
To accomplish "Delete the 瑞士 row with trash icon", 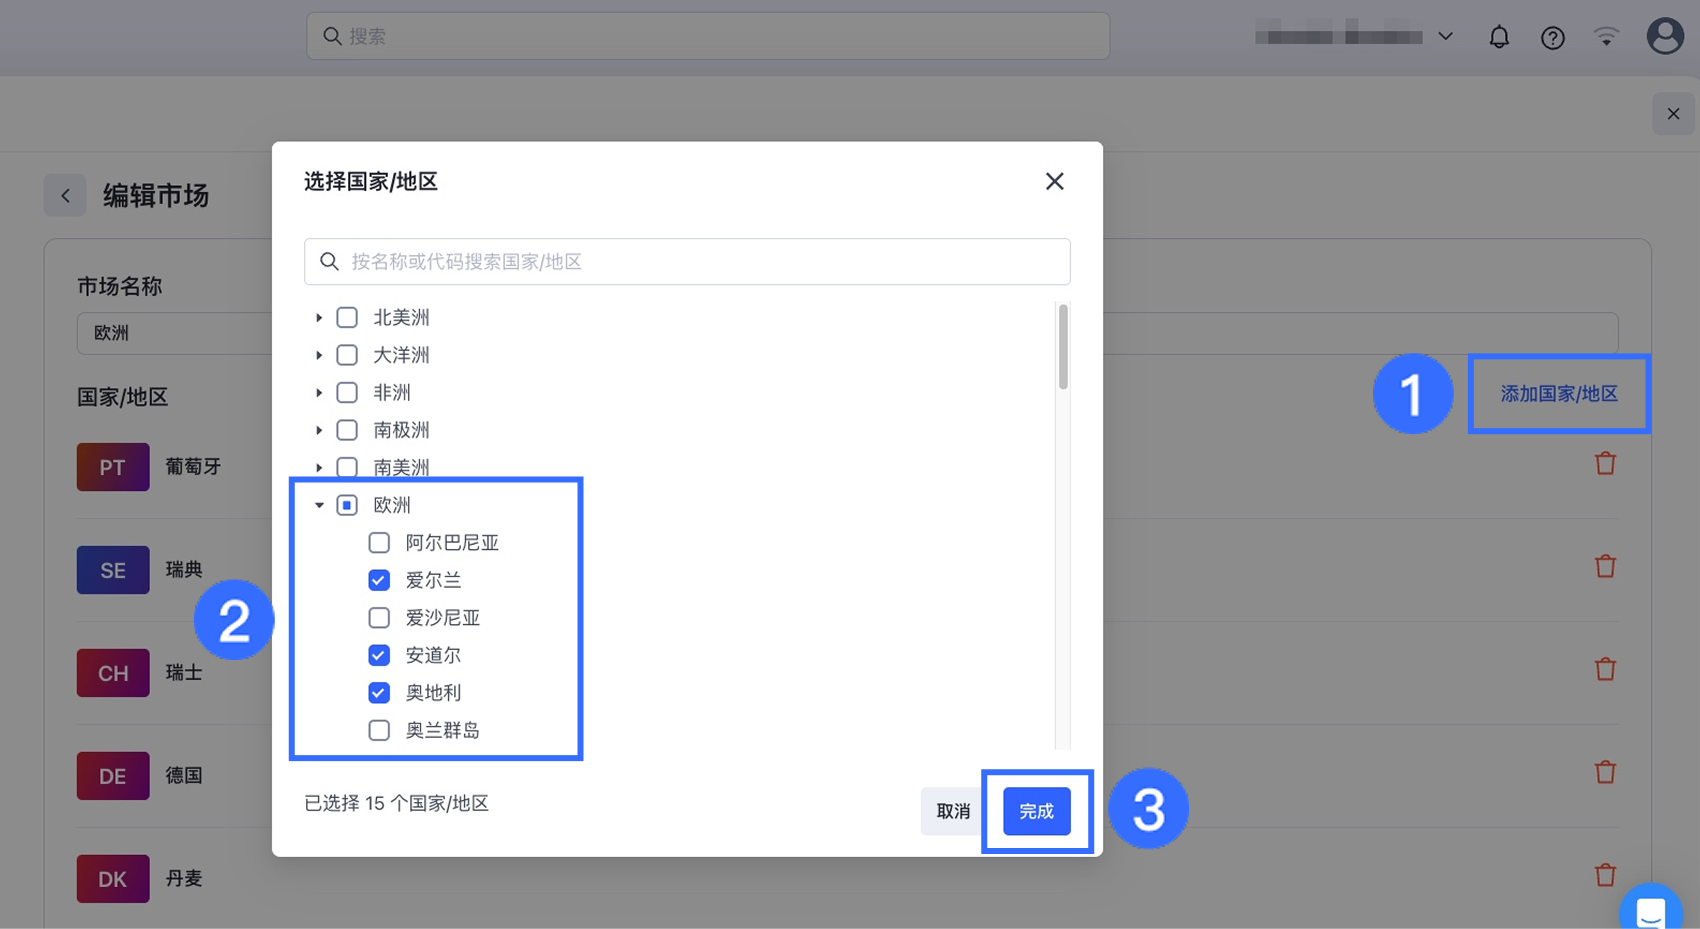I will (1605, 670).
